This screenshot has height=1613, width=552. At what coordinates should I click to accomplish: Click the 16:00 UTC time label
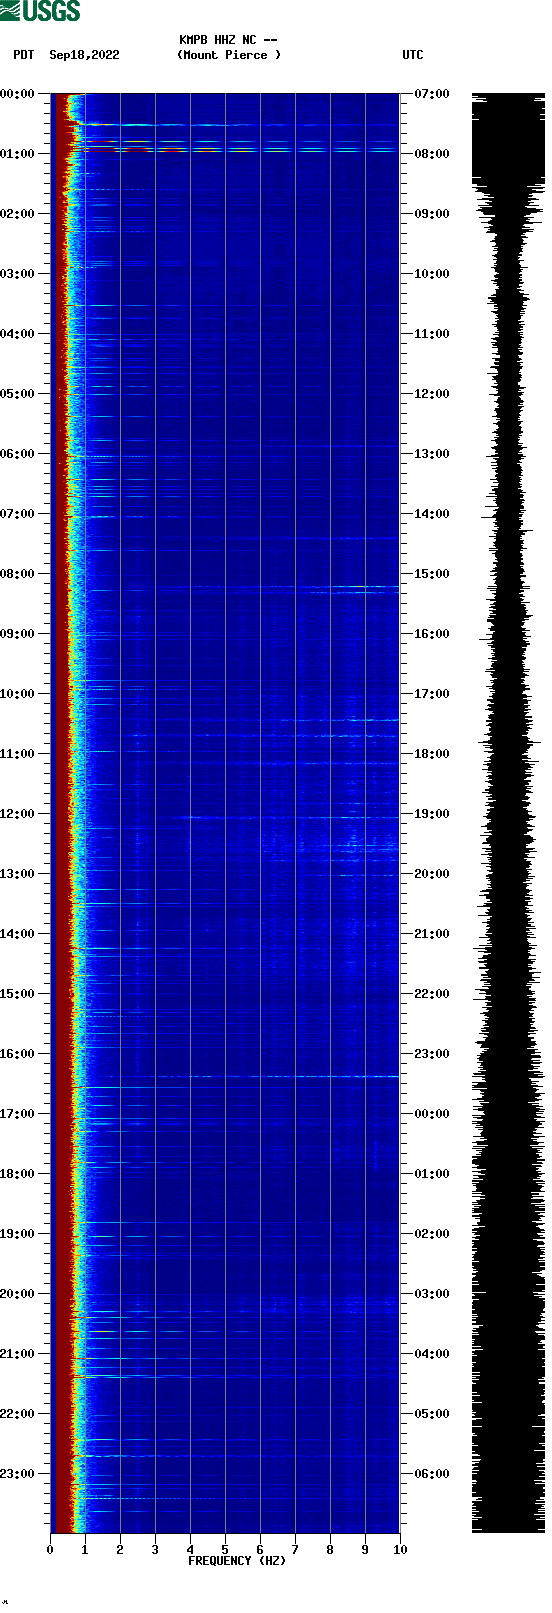[432, 634]
